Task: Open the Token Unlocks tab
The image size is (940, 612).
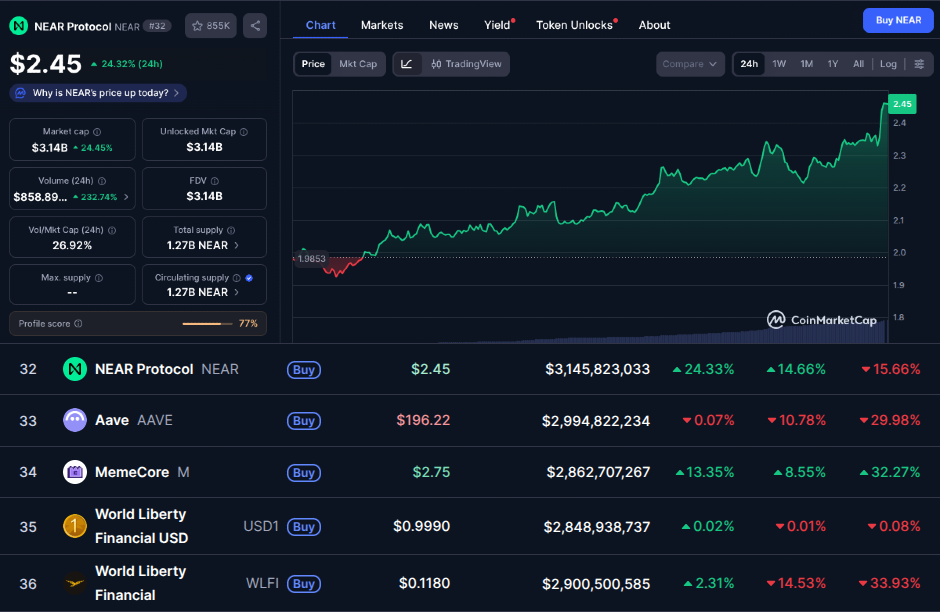Action: coord(573,25)
